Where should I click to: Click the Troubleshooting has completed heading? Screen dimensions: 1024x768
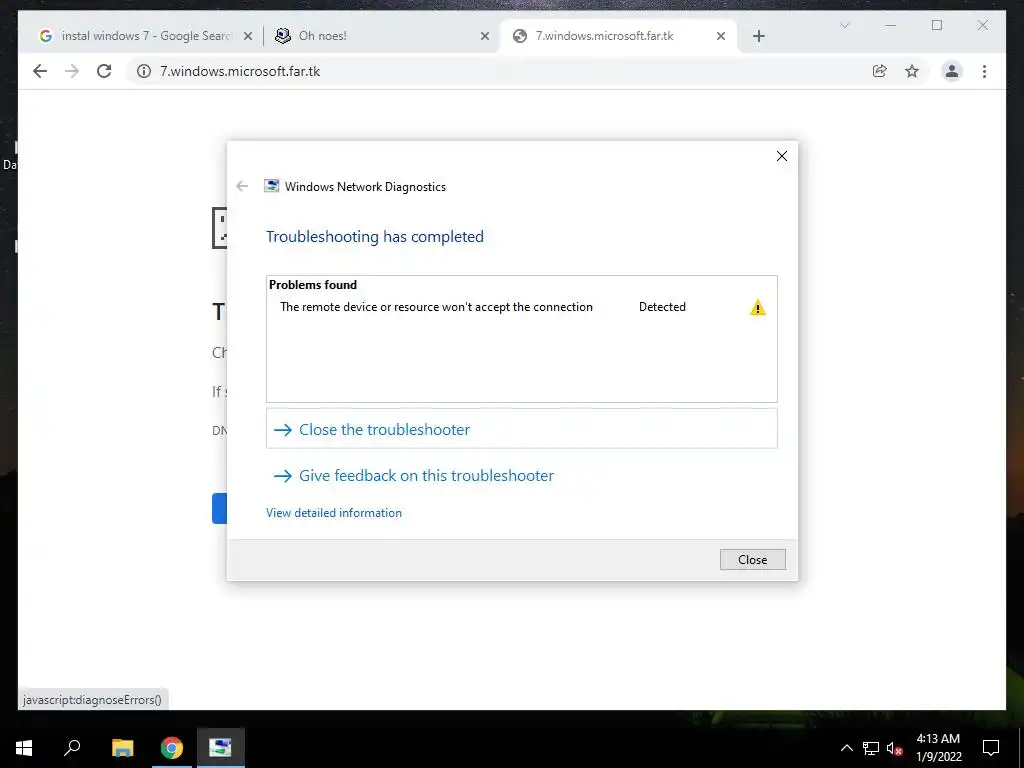point(375,236)
